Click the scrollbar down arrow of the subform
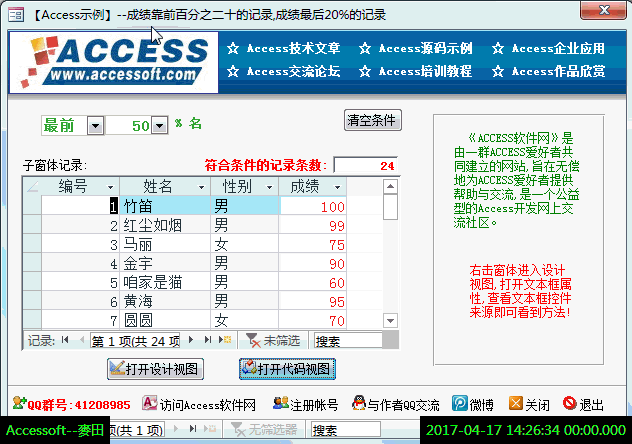 [x=390, y=321]
